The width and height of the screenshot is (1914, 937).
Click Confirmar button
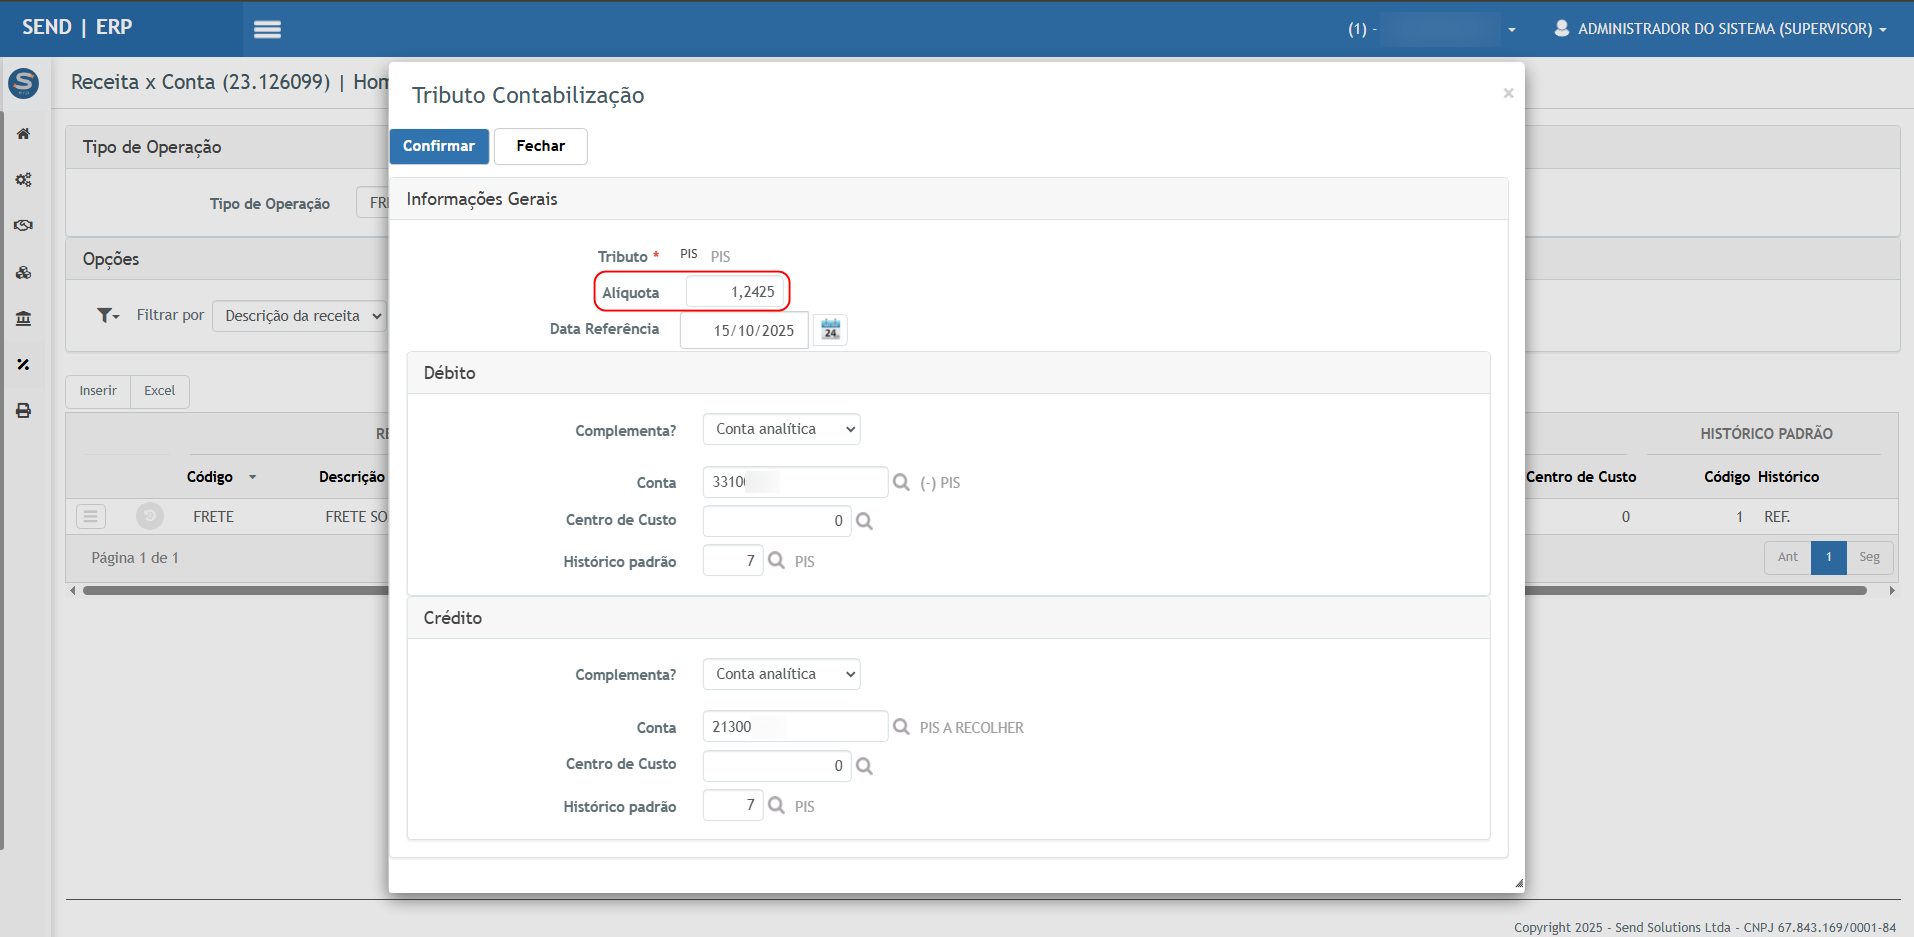coord(439,146)
